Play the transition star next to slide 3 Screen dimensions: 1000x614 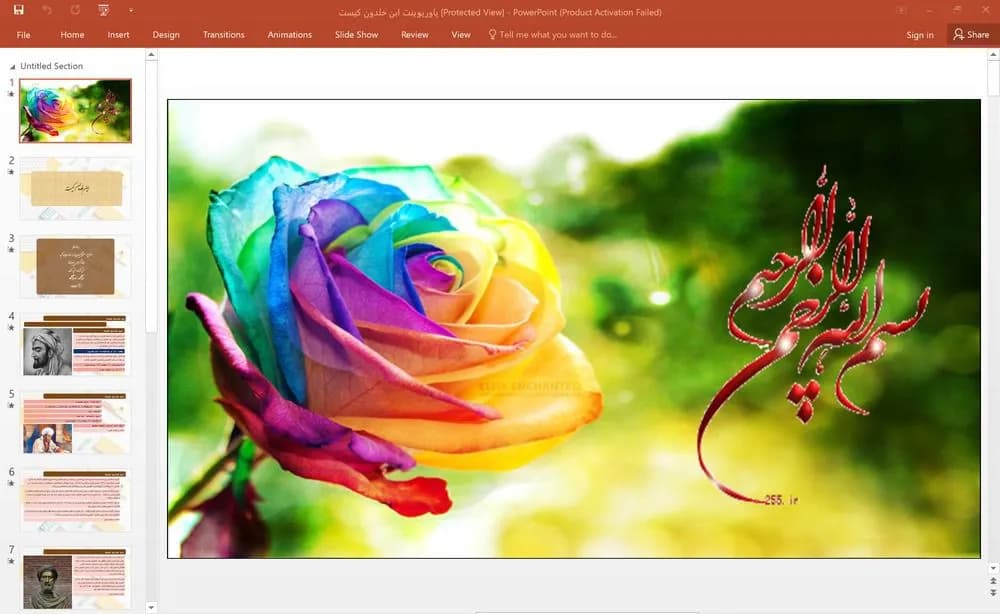[11, 250]
